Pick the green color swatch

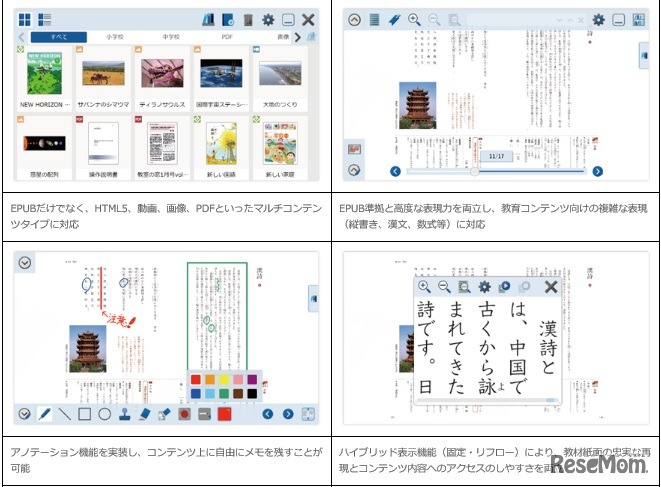(224, 393)
